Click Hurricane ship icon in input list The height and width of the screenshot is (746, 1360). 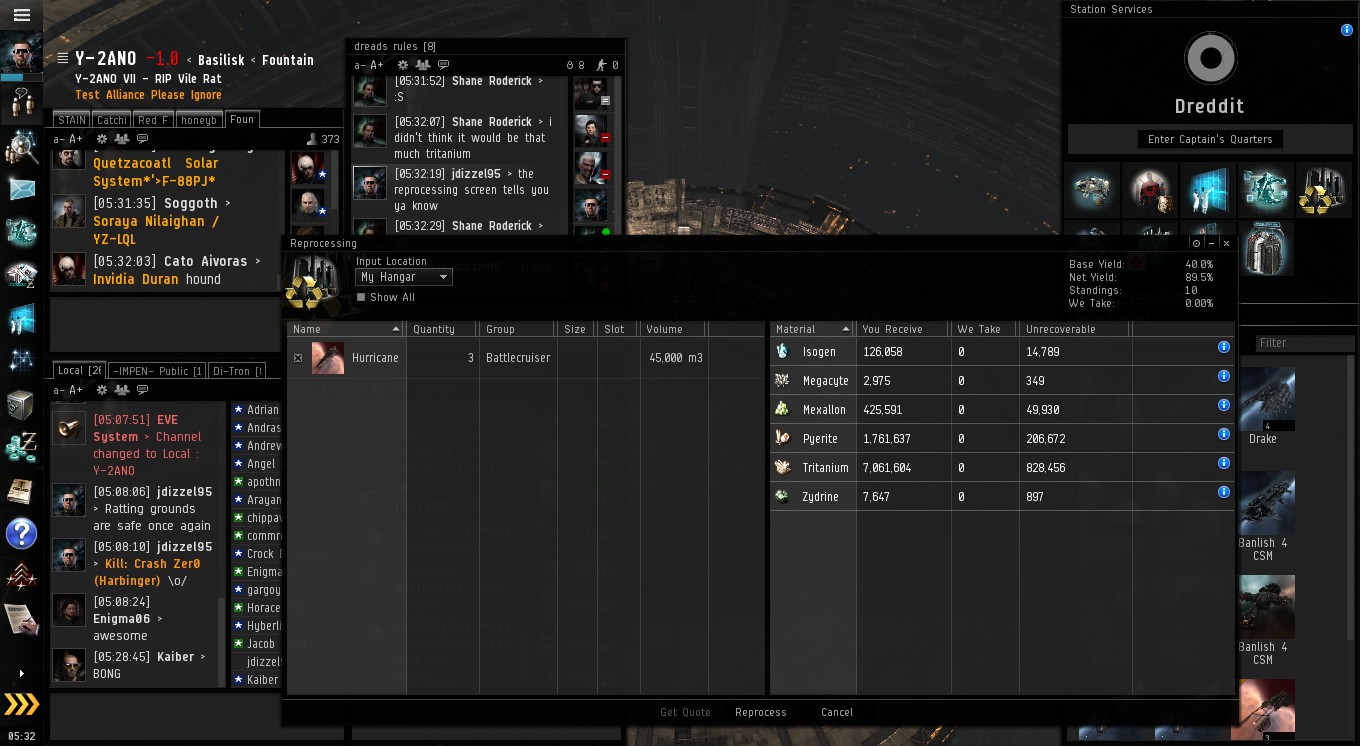328,358
